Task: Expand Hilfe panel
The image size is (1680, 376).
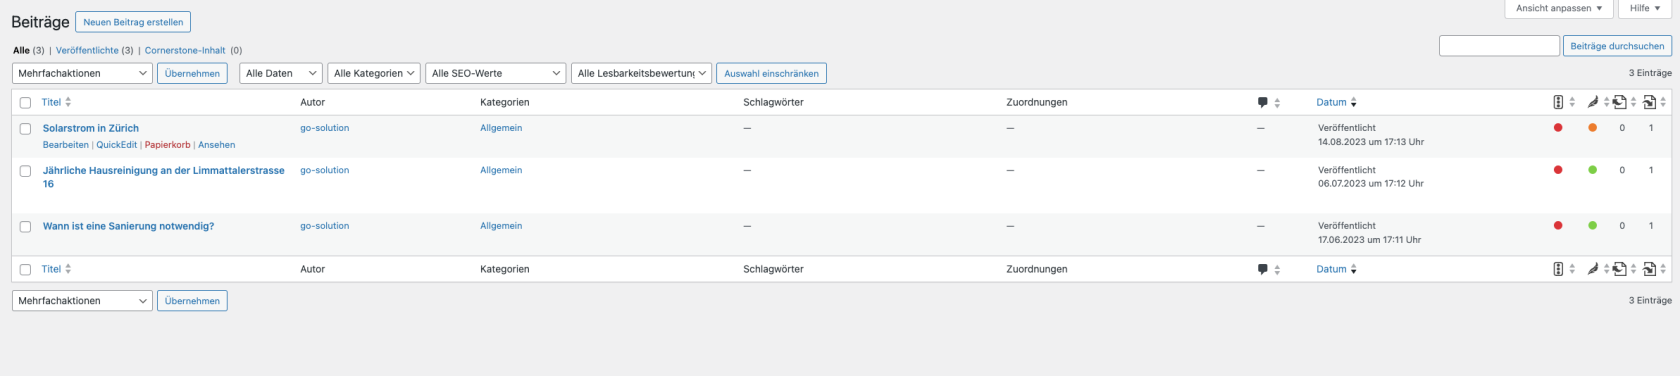Action: pos(1645,8)
